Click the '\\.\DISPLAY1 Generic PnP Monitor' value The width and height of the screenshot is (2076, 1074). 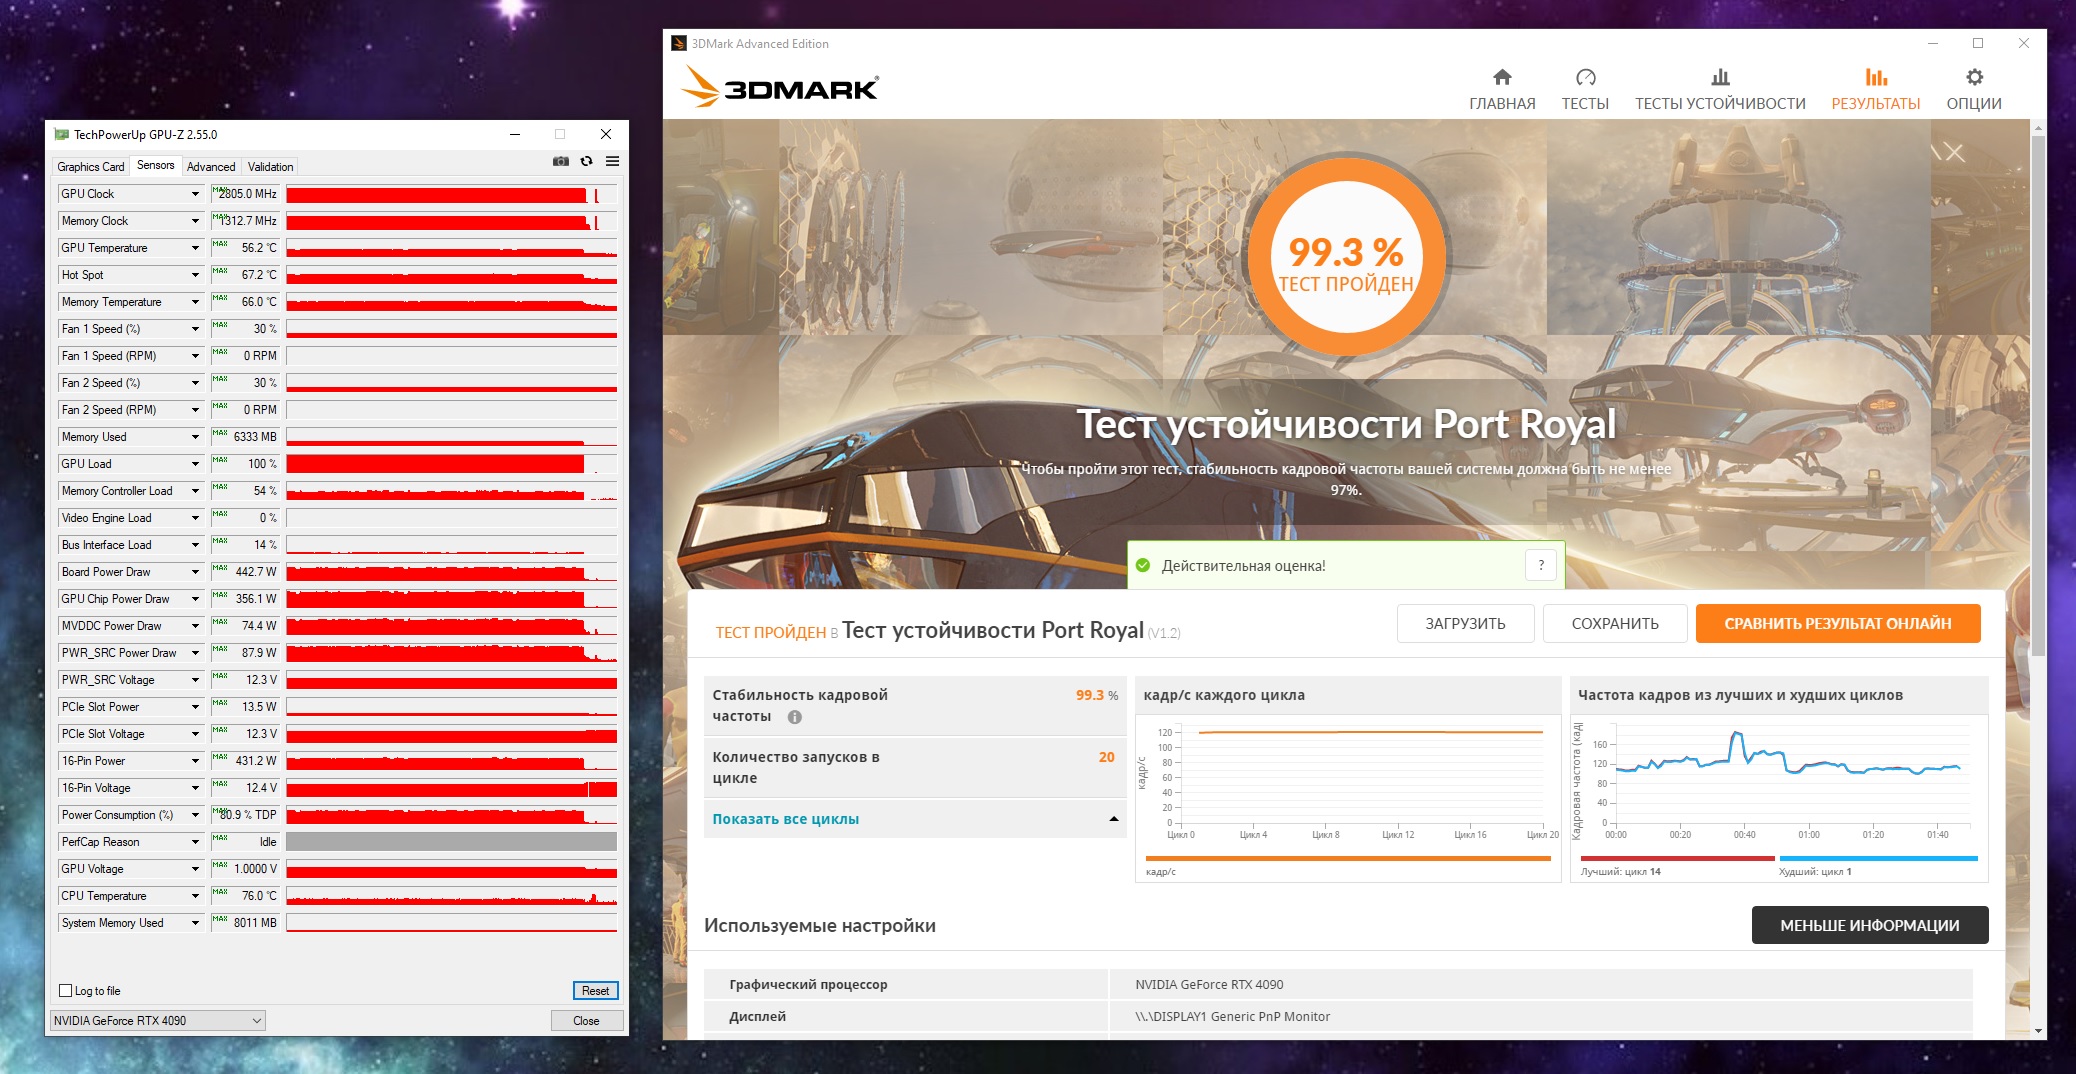1232,1017
